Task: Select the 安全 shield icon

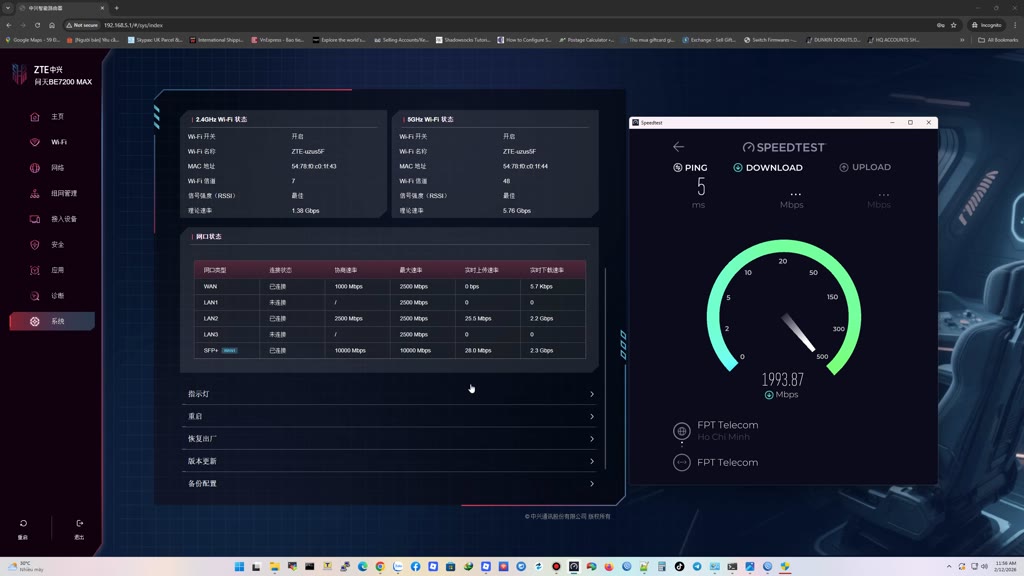Action: (x=35, y=245)
